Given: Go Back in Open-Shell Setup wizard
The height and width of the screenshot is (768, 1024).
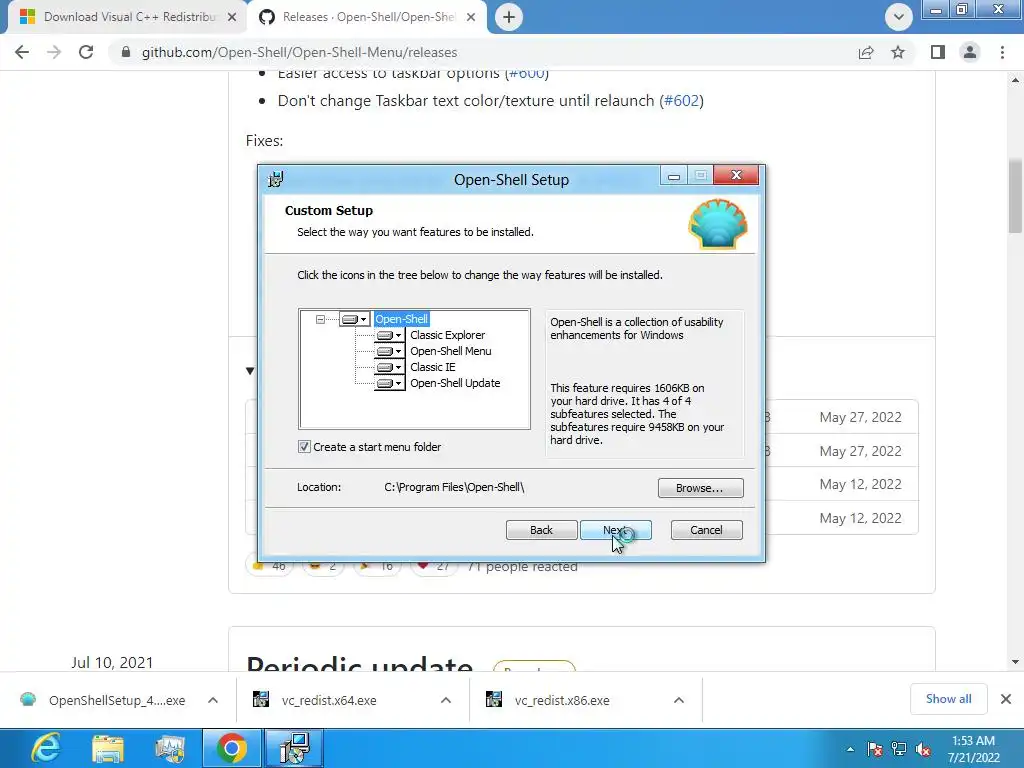Looking at the screenshot, I should (541, 530).
